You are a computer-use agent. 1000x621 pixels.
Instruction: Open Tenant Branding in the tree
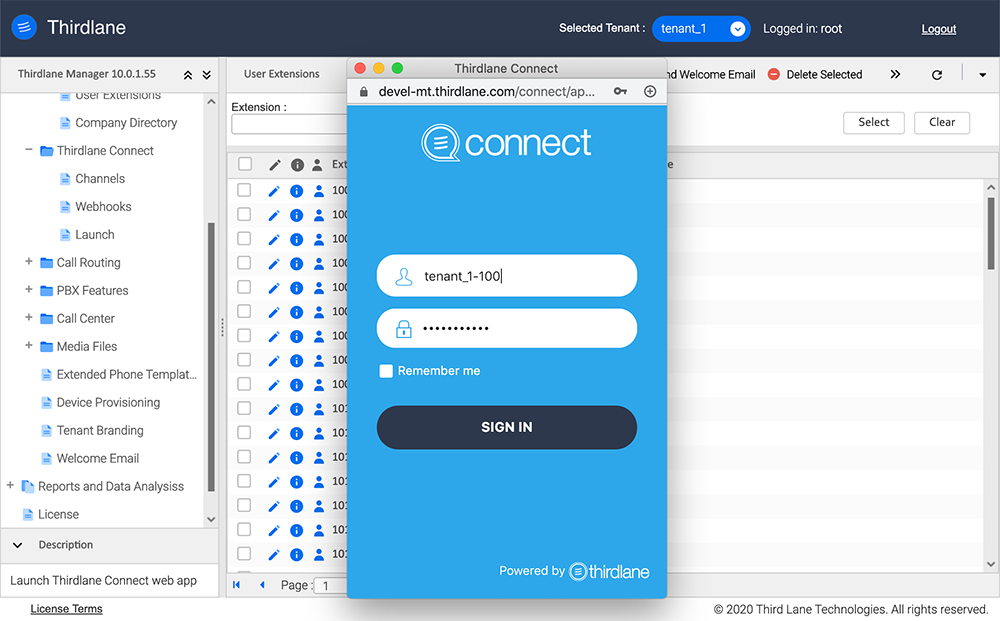(99, 430)
